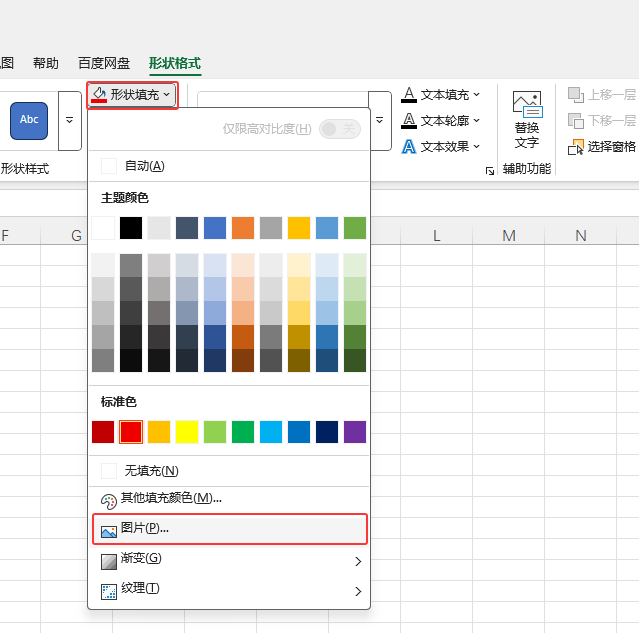The image size is (639, 633).
Task: Select the blue Abc shape style preset
Action: [29, 121]
